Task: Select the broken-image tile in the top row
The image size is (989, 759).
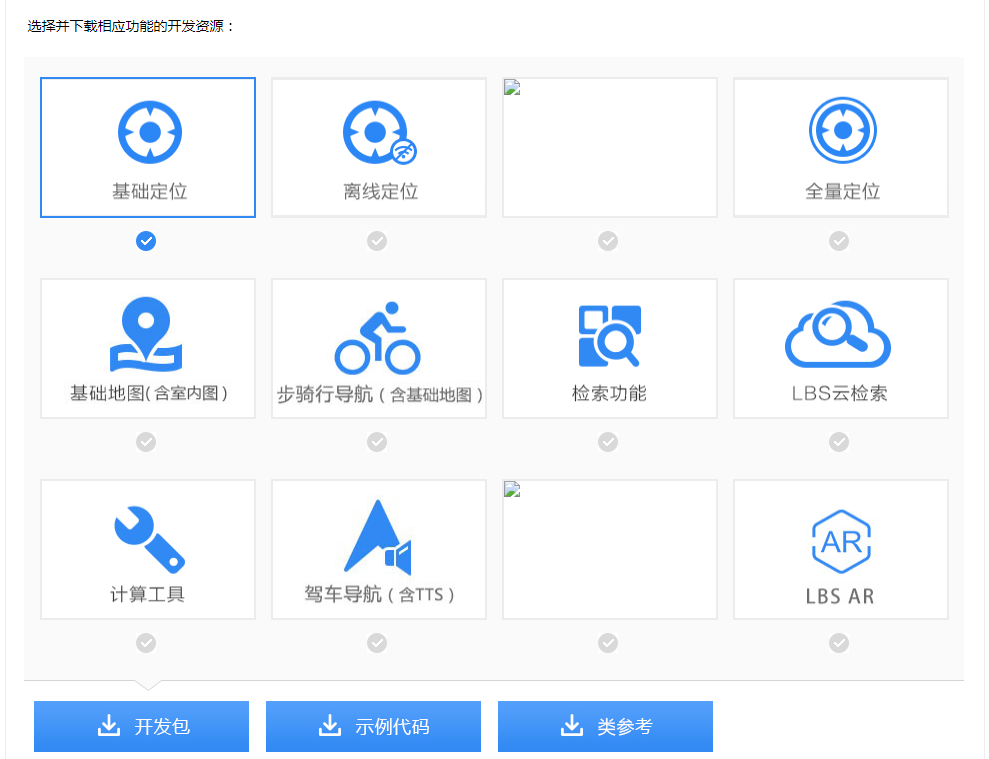Action: pyautogui.click(x=609, y=147)
